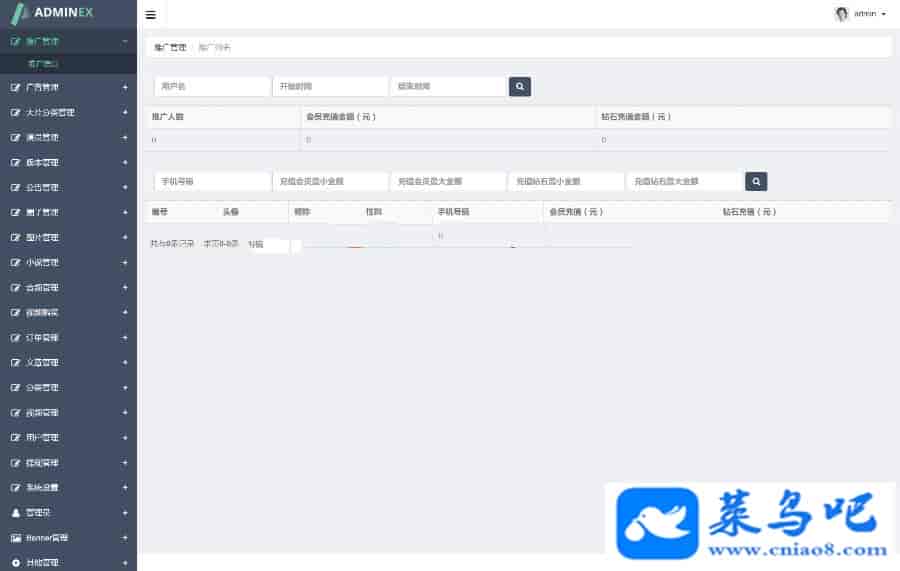Click the person icon next to 管理员
This screenshot has width=900, height=571.
coord(15,513)
